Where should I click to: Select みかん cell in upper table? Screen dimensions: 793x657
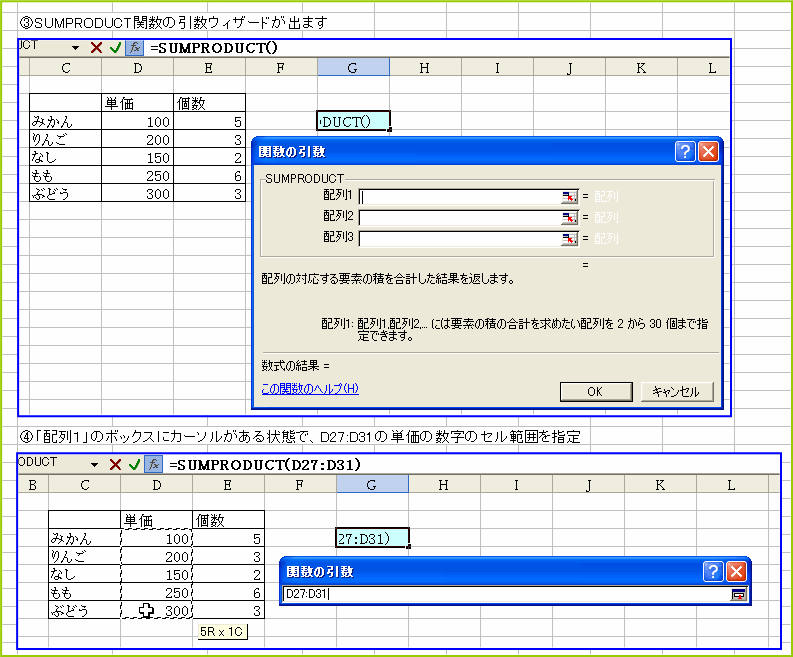pos(66,121)
